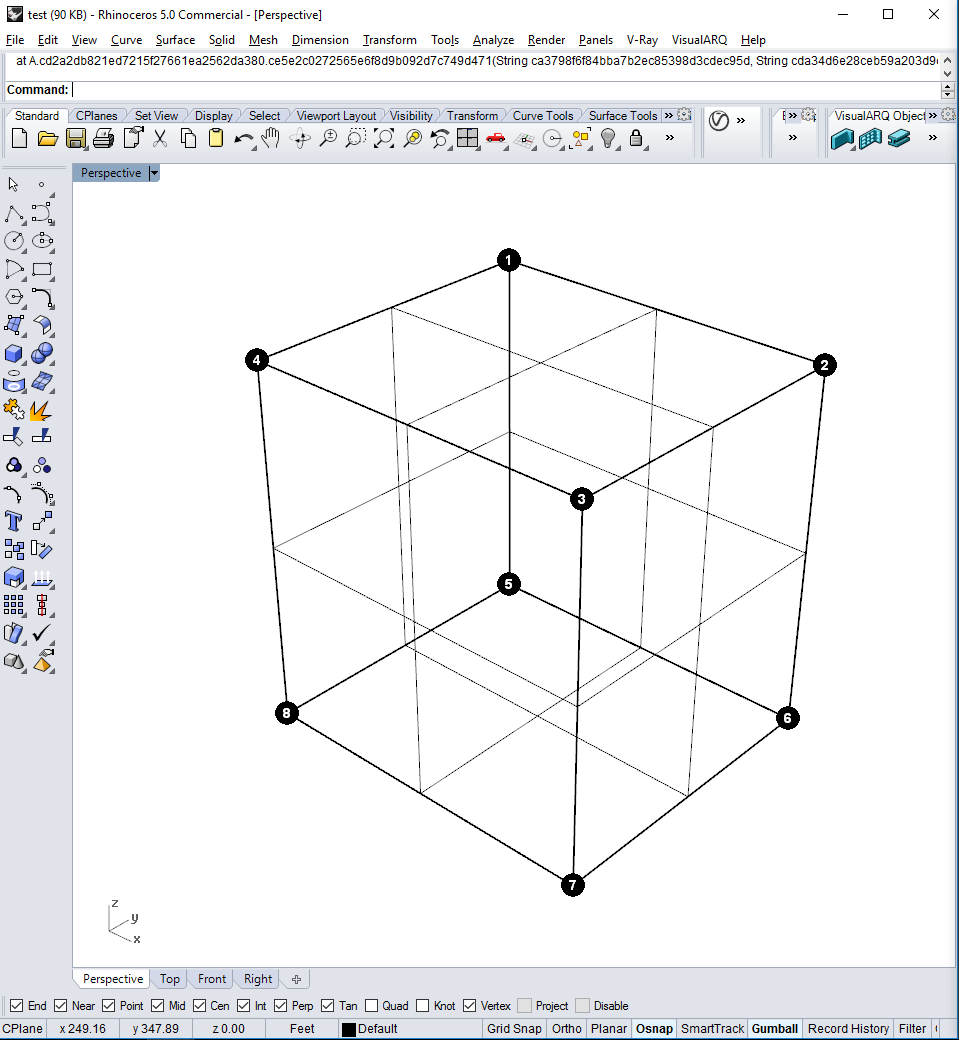Open the VisualARQ Objects toolbar's gear options
The width and height of the screenshot is (959, 1040).
tap(948, 115)
